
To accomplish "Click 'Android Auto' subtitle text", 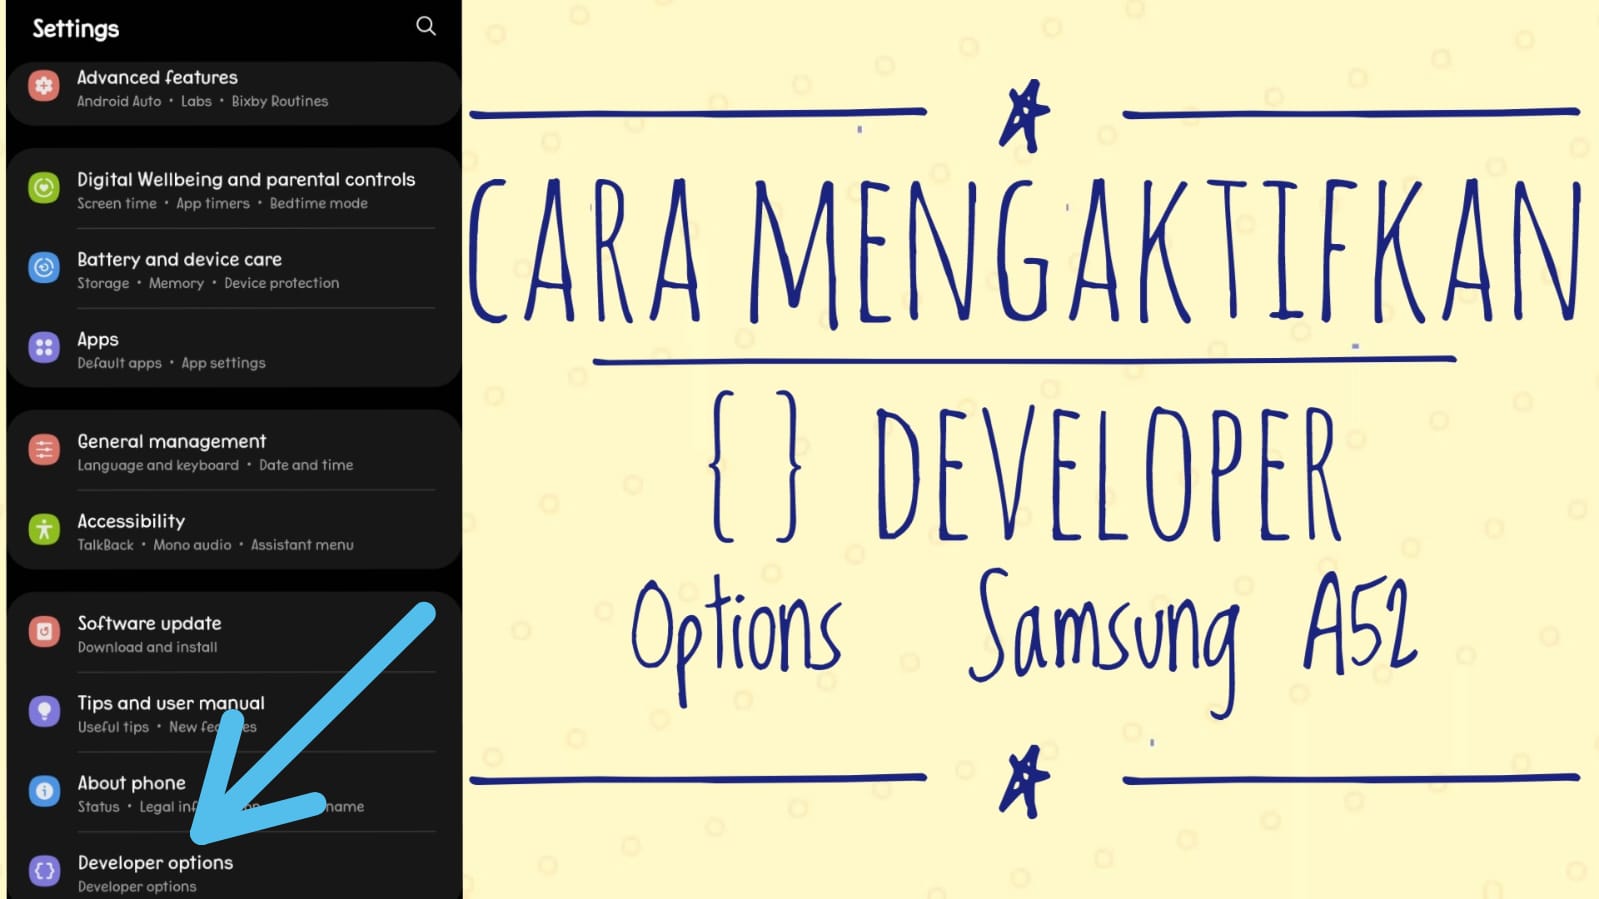I will (x=119, y=101).
